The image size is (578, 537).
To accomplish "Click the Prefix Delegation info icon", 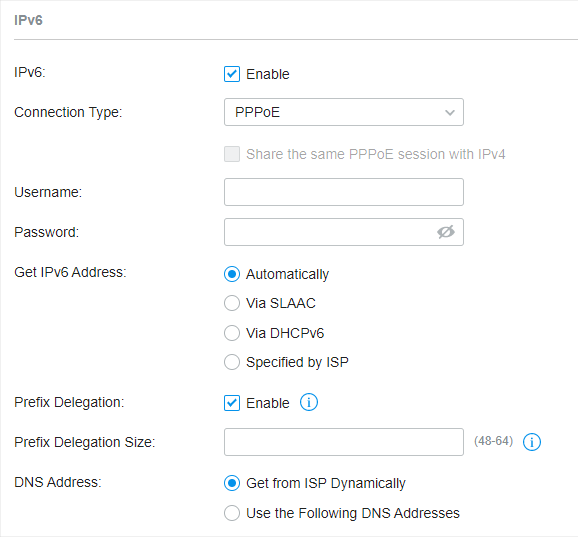I will pyautogui.click(x=309, y=402).
